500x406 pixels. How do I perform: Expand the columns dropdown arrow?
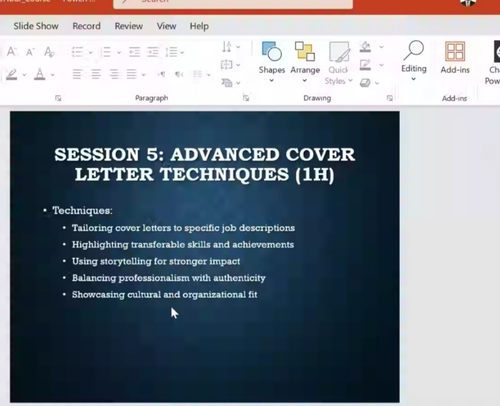pyautogui.click(x=209, y=75)
